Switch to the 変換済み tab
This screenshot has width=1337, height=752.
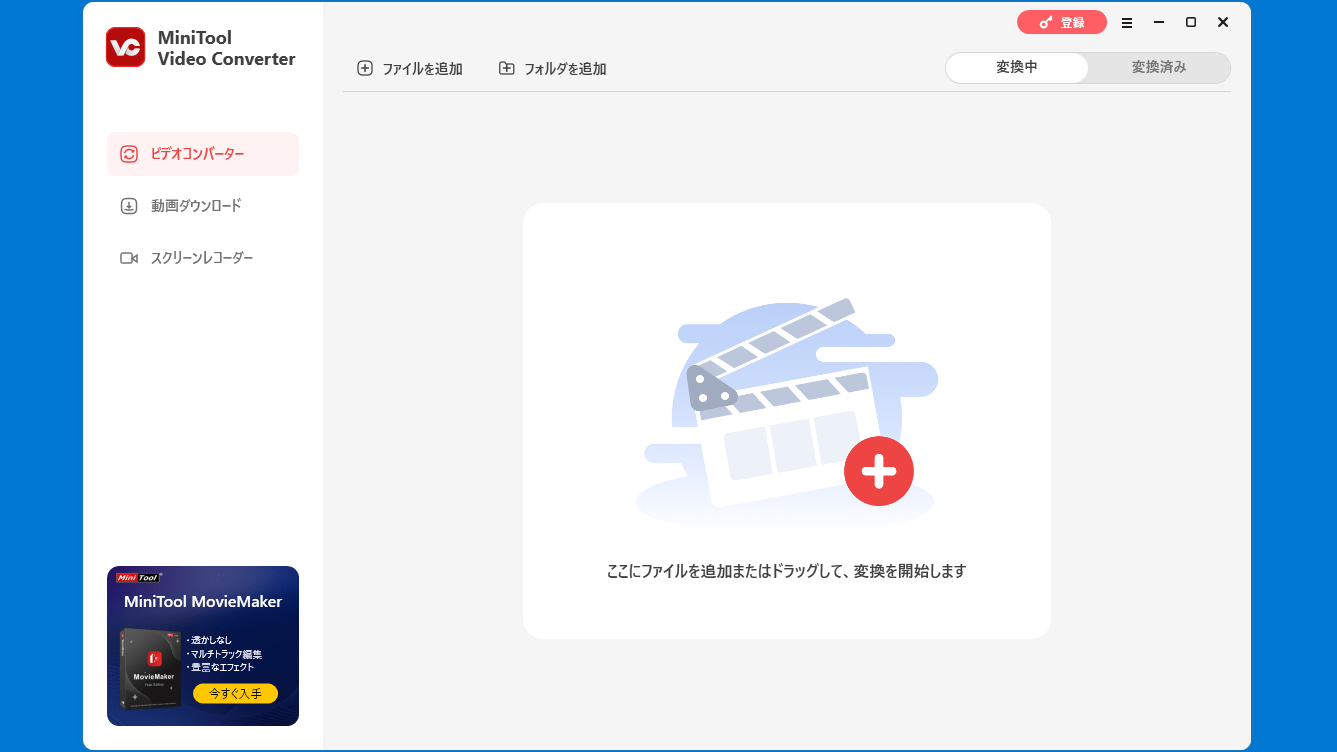(x=1159, y=68)
